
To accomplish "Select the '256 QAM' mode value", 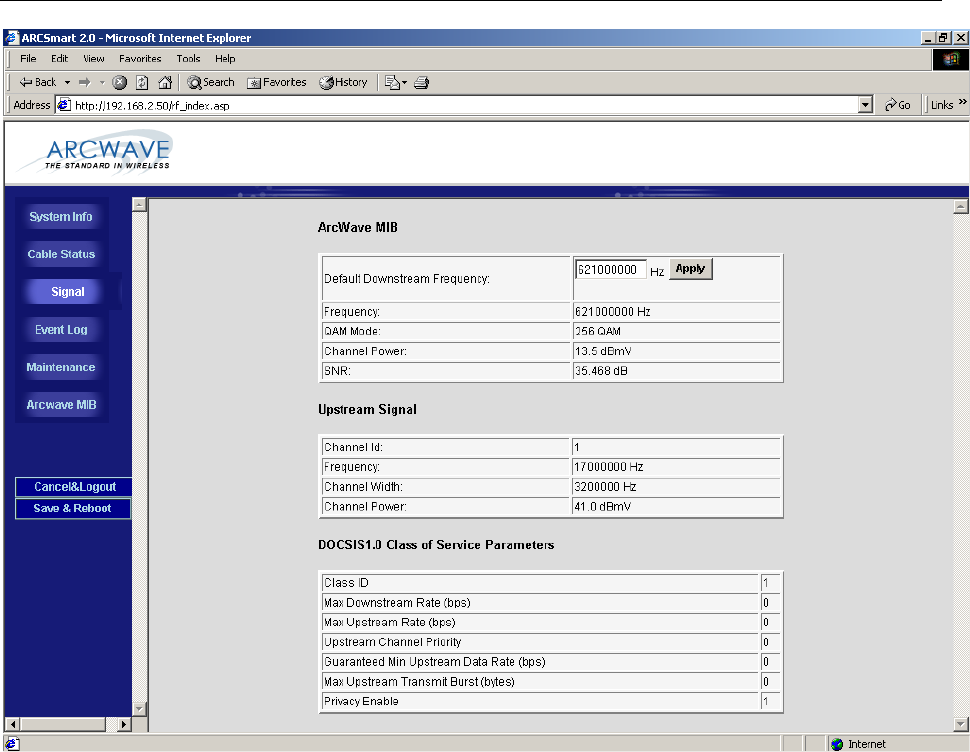I will 598,331.
